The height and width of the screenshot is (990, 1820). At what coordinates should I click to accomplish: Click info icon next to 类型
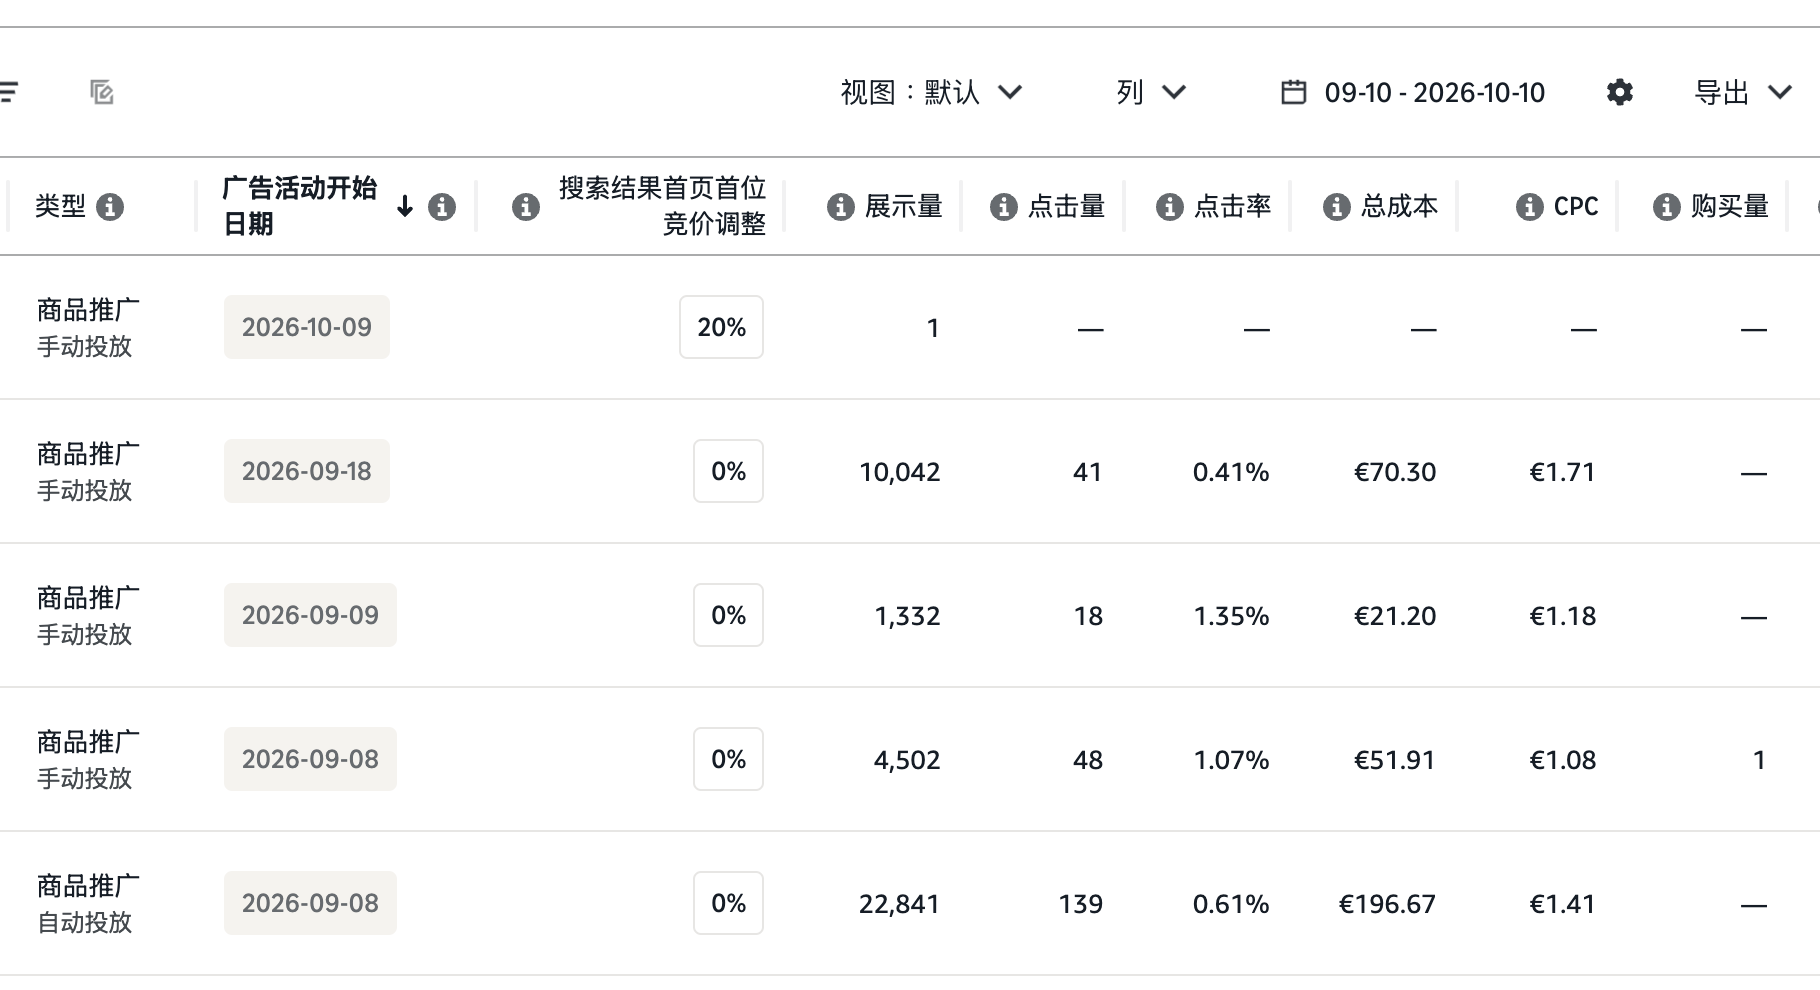110,207
